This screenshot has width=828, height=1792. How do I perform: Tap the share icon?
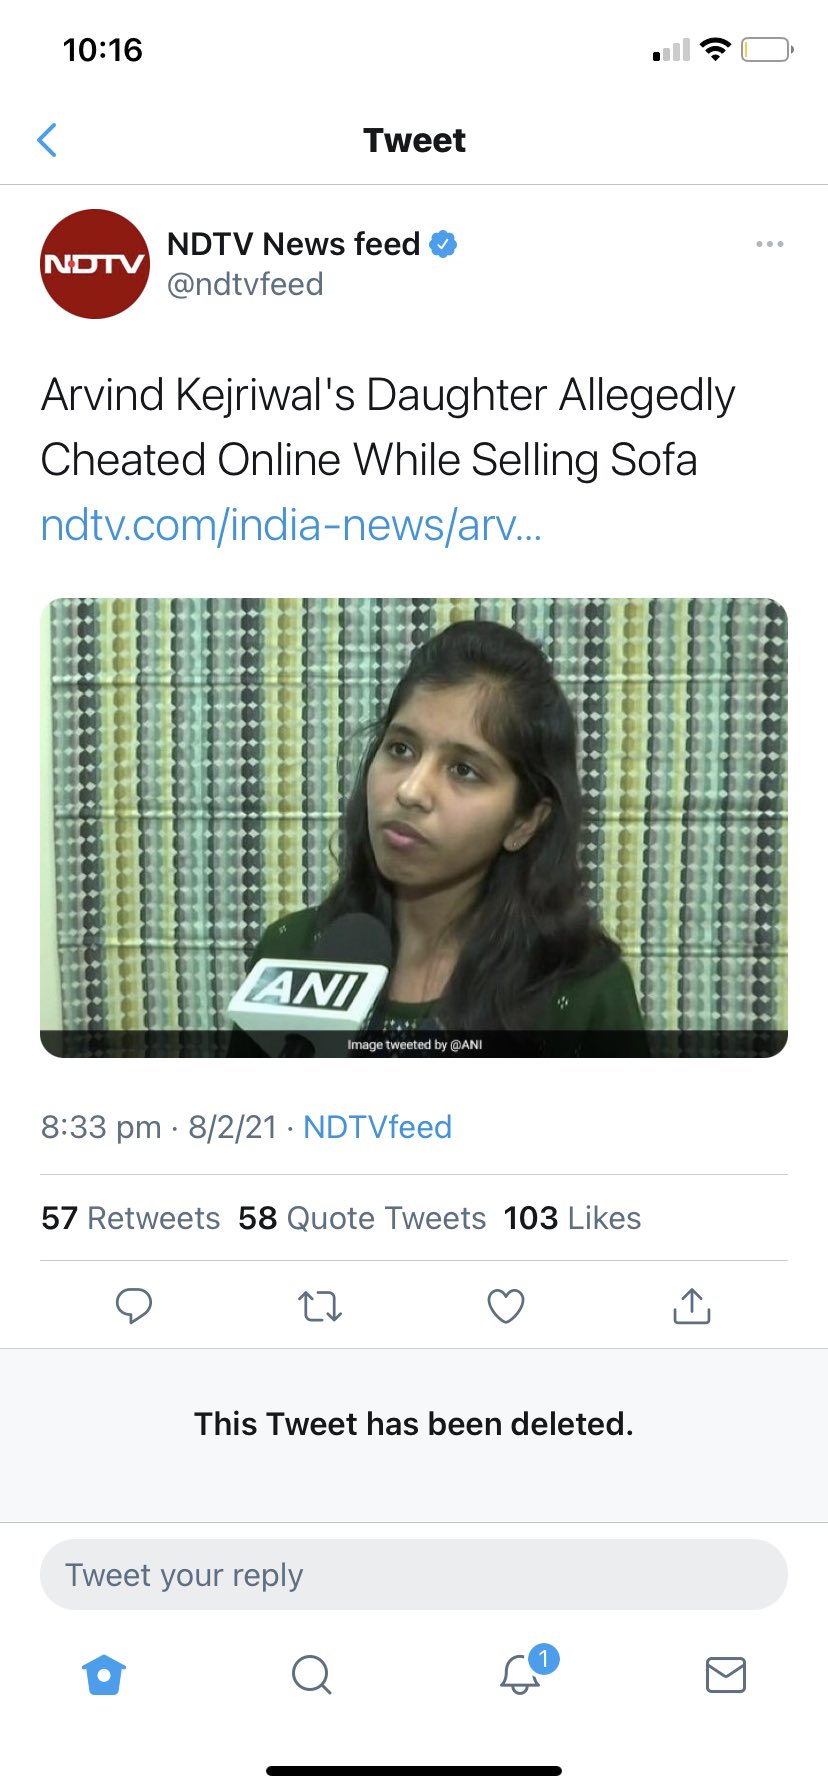tap(692, 1306)
